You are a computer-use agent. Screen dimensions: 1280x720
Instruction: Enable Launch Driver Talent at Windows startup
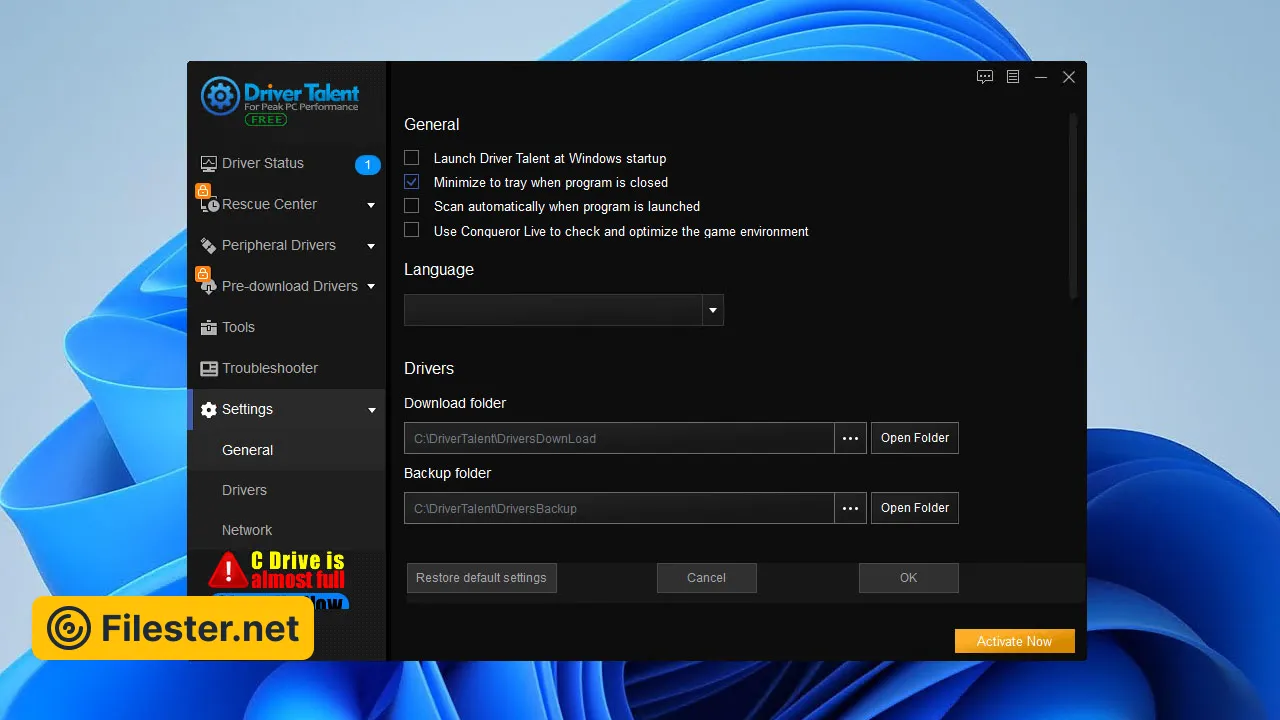pyautogui.click(x=411, y=158)
